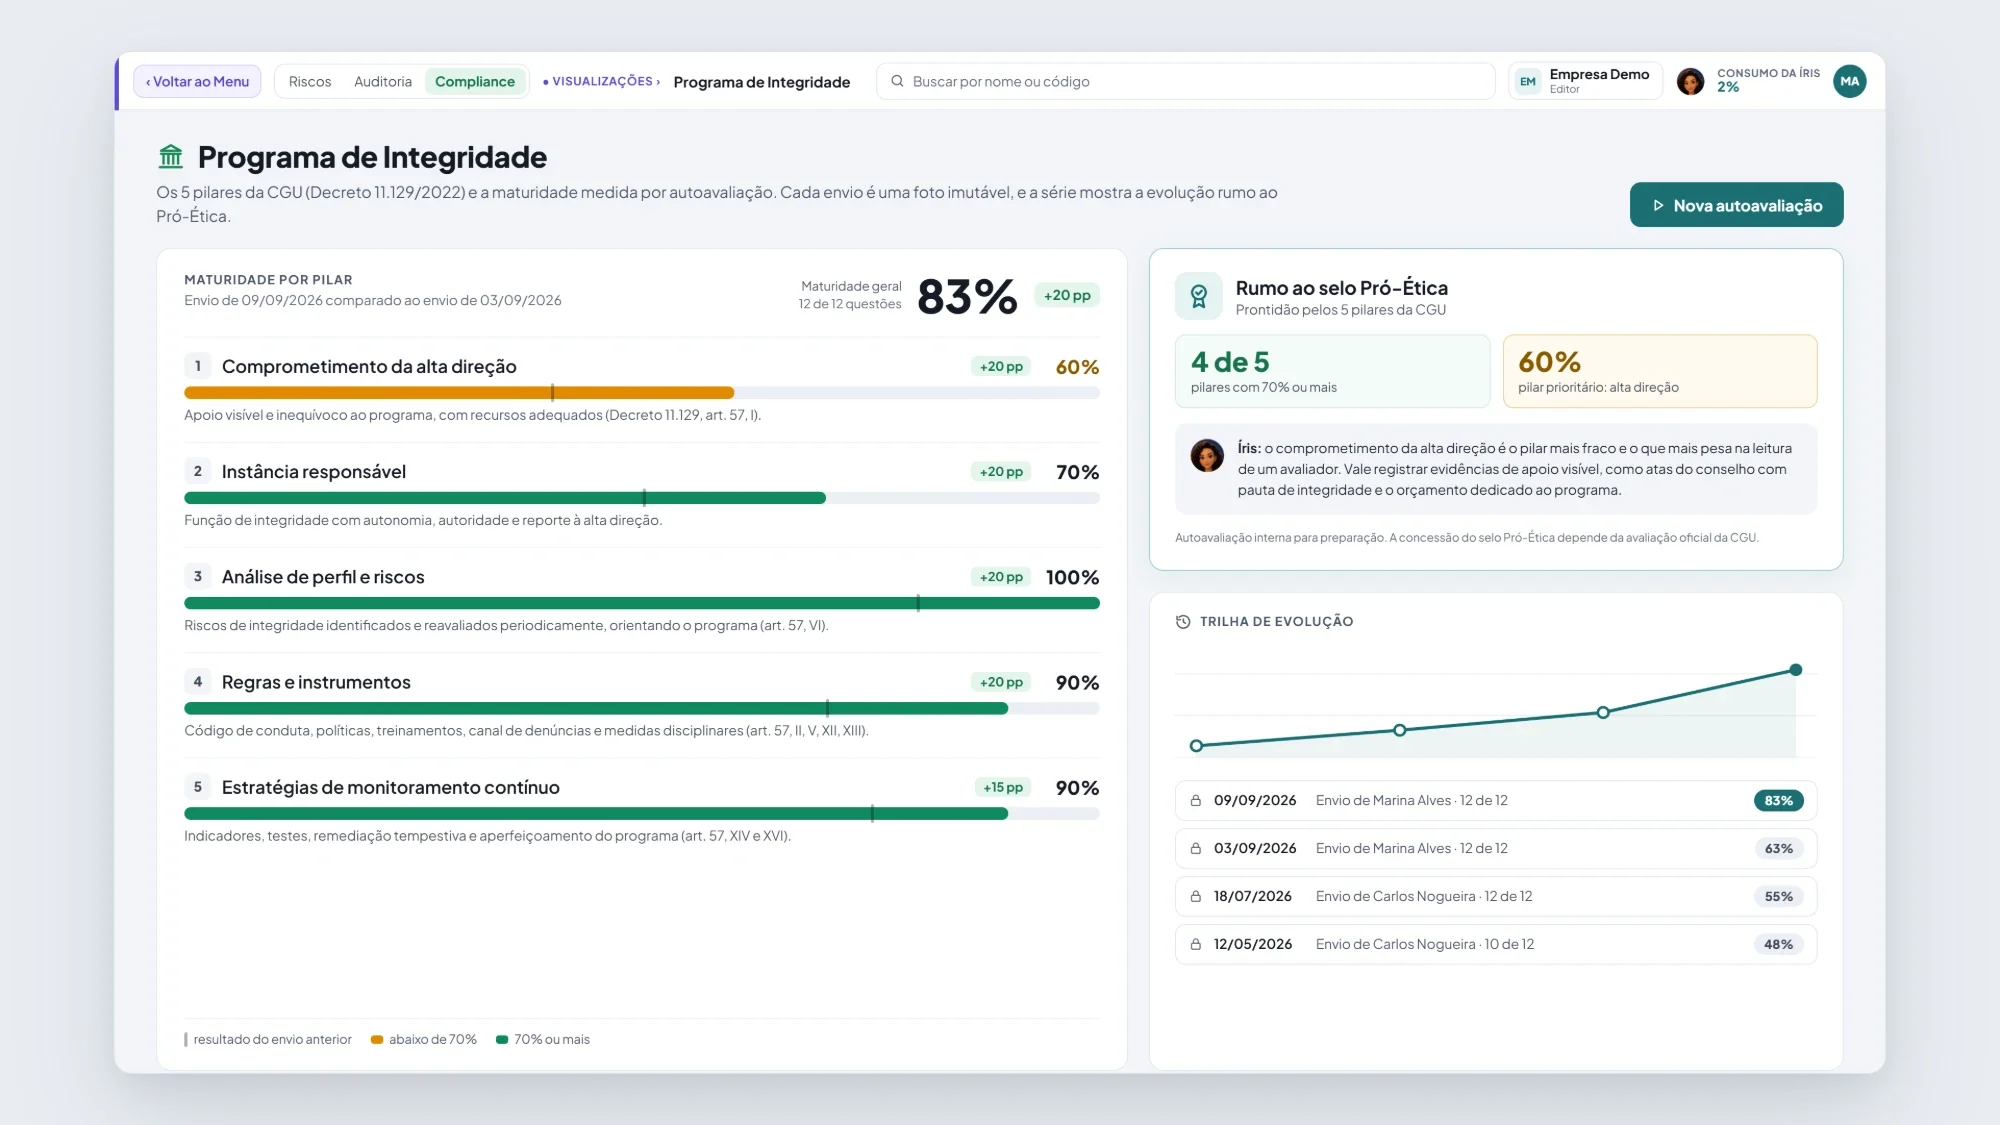Go back with Voltar ao Menu
Screen dimensions: 2000x1125
coord(197,81)
